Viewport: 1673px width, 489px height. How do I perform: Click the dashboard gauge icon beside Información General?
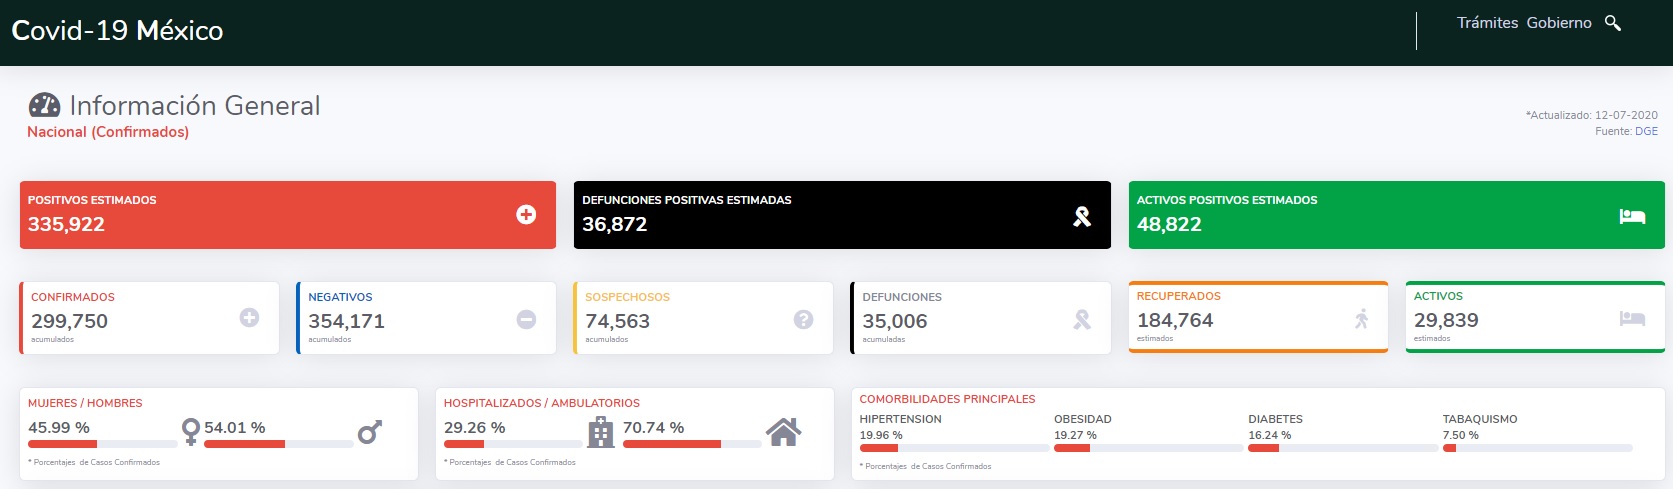point(45,105)
